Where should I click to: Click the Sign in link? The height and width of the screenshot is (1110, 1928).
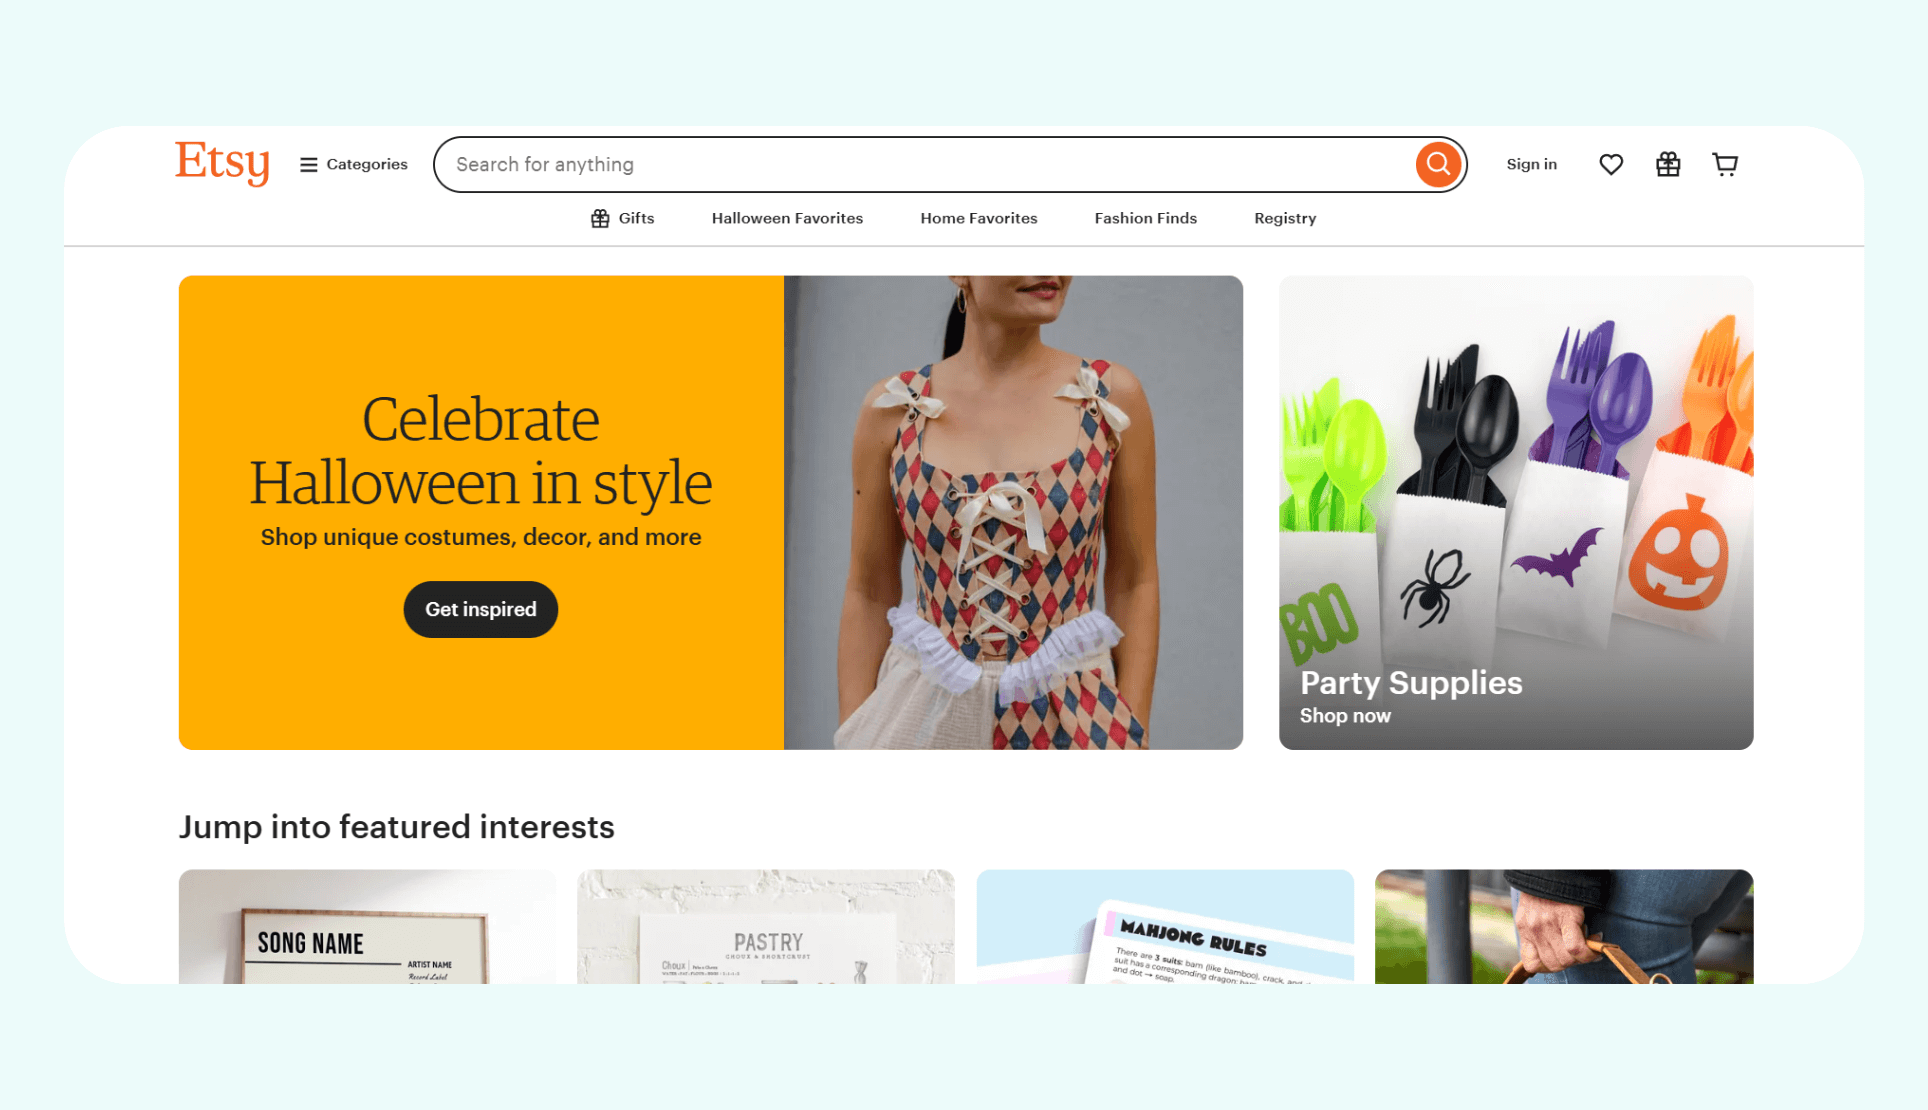[1532, 164]
